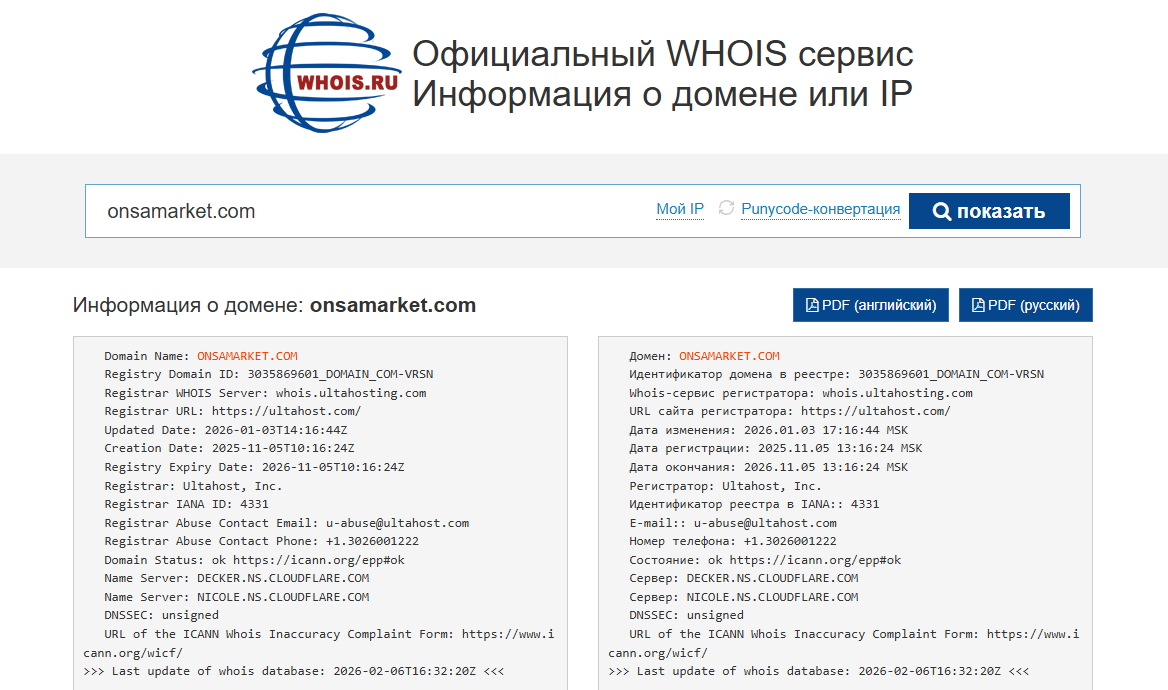
Task: Click Creation Date 2025-11-05T10:16:24Z line
Action: (x=229, y=449)
